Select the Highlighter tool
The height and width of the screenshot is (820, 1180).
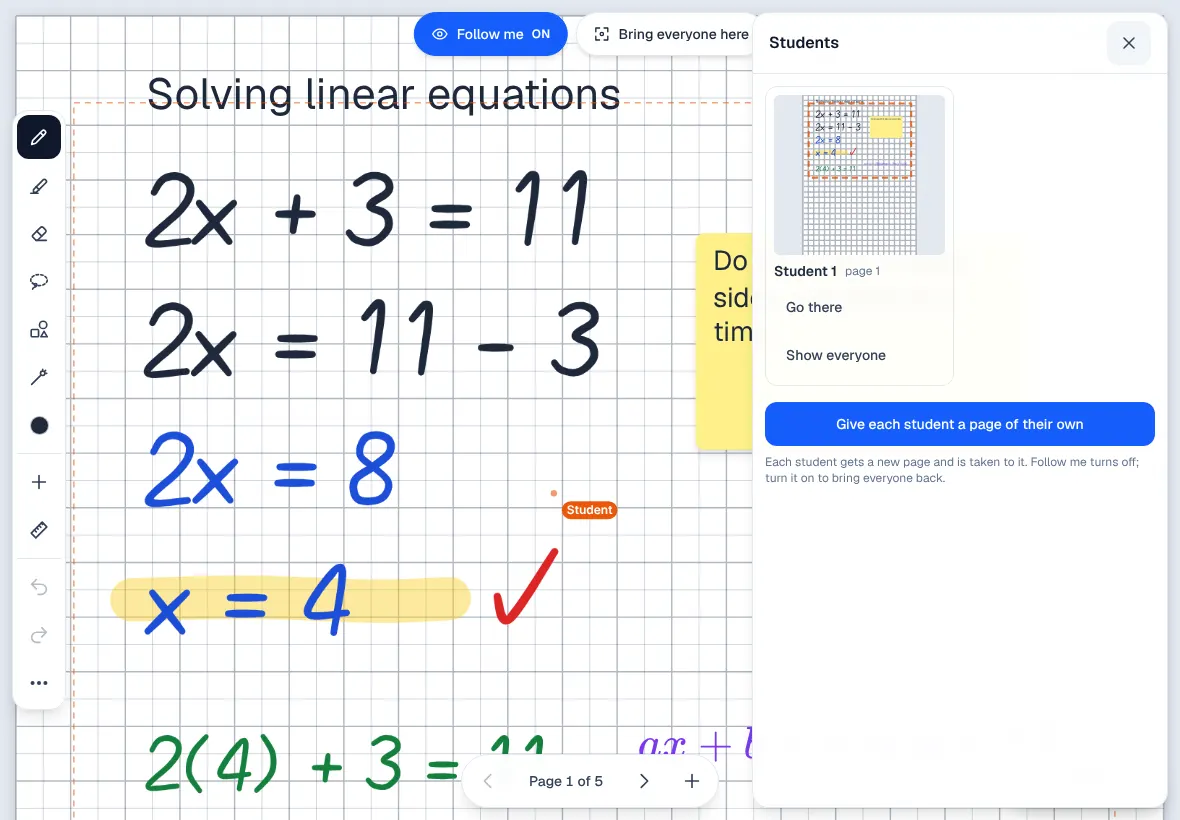[39, 186]
